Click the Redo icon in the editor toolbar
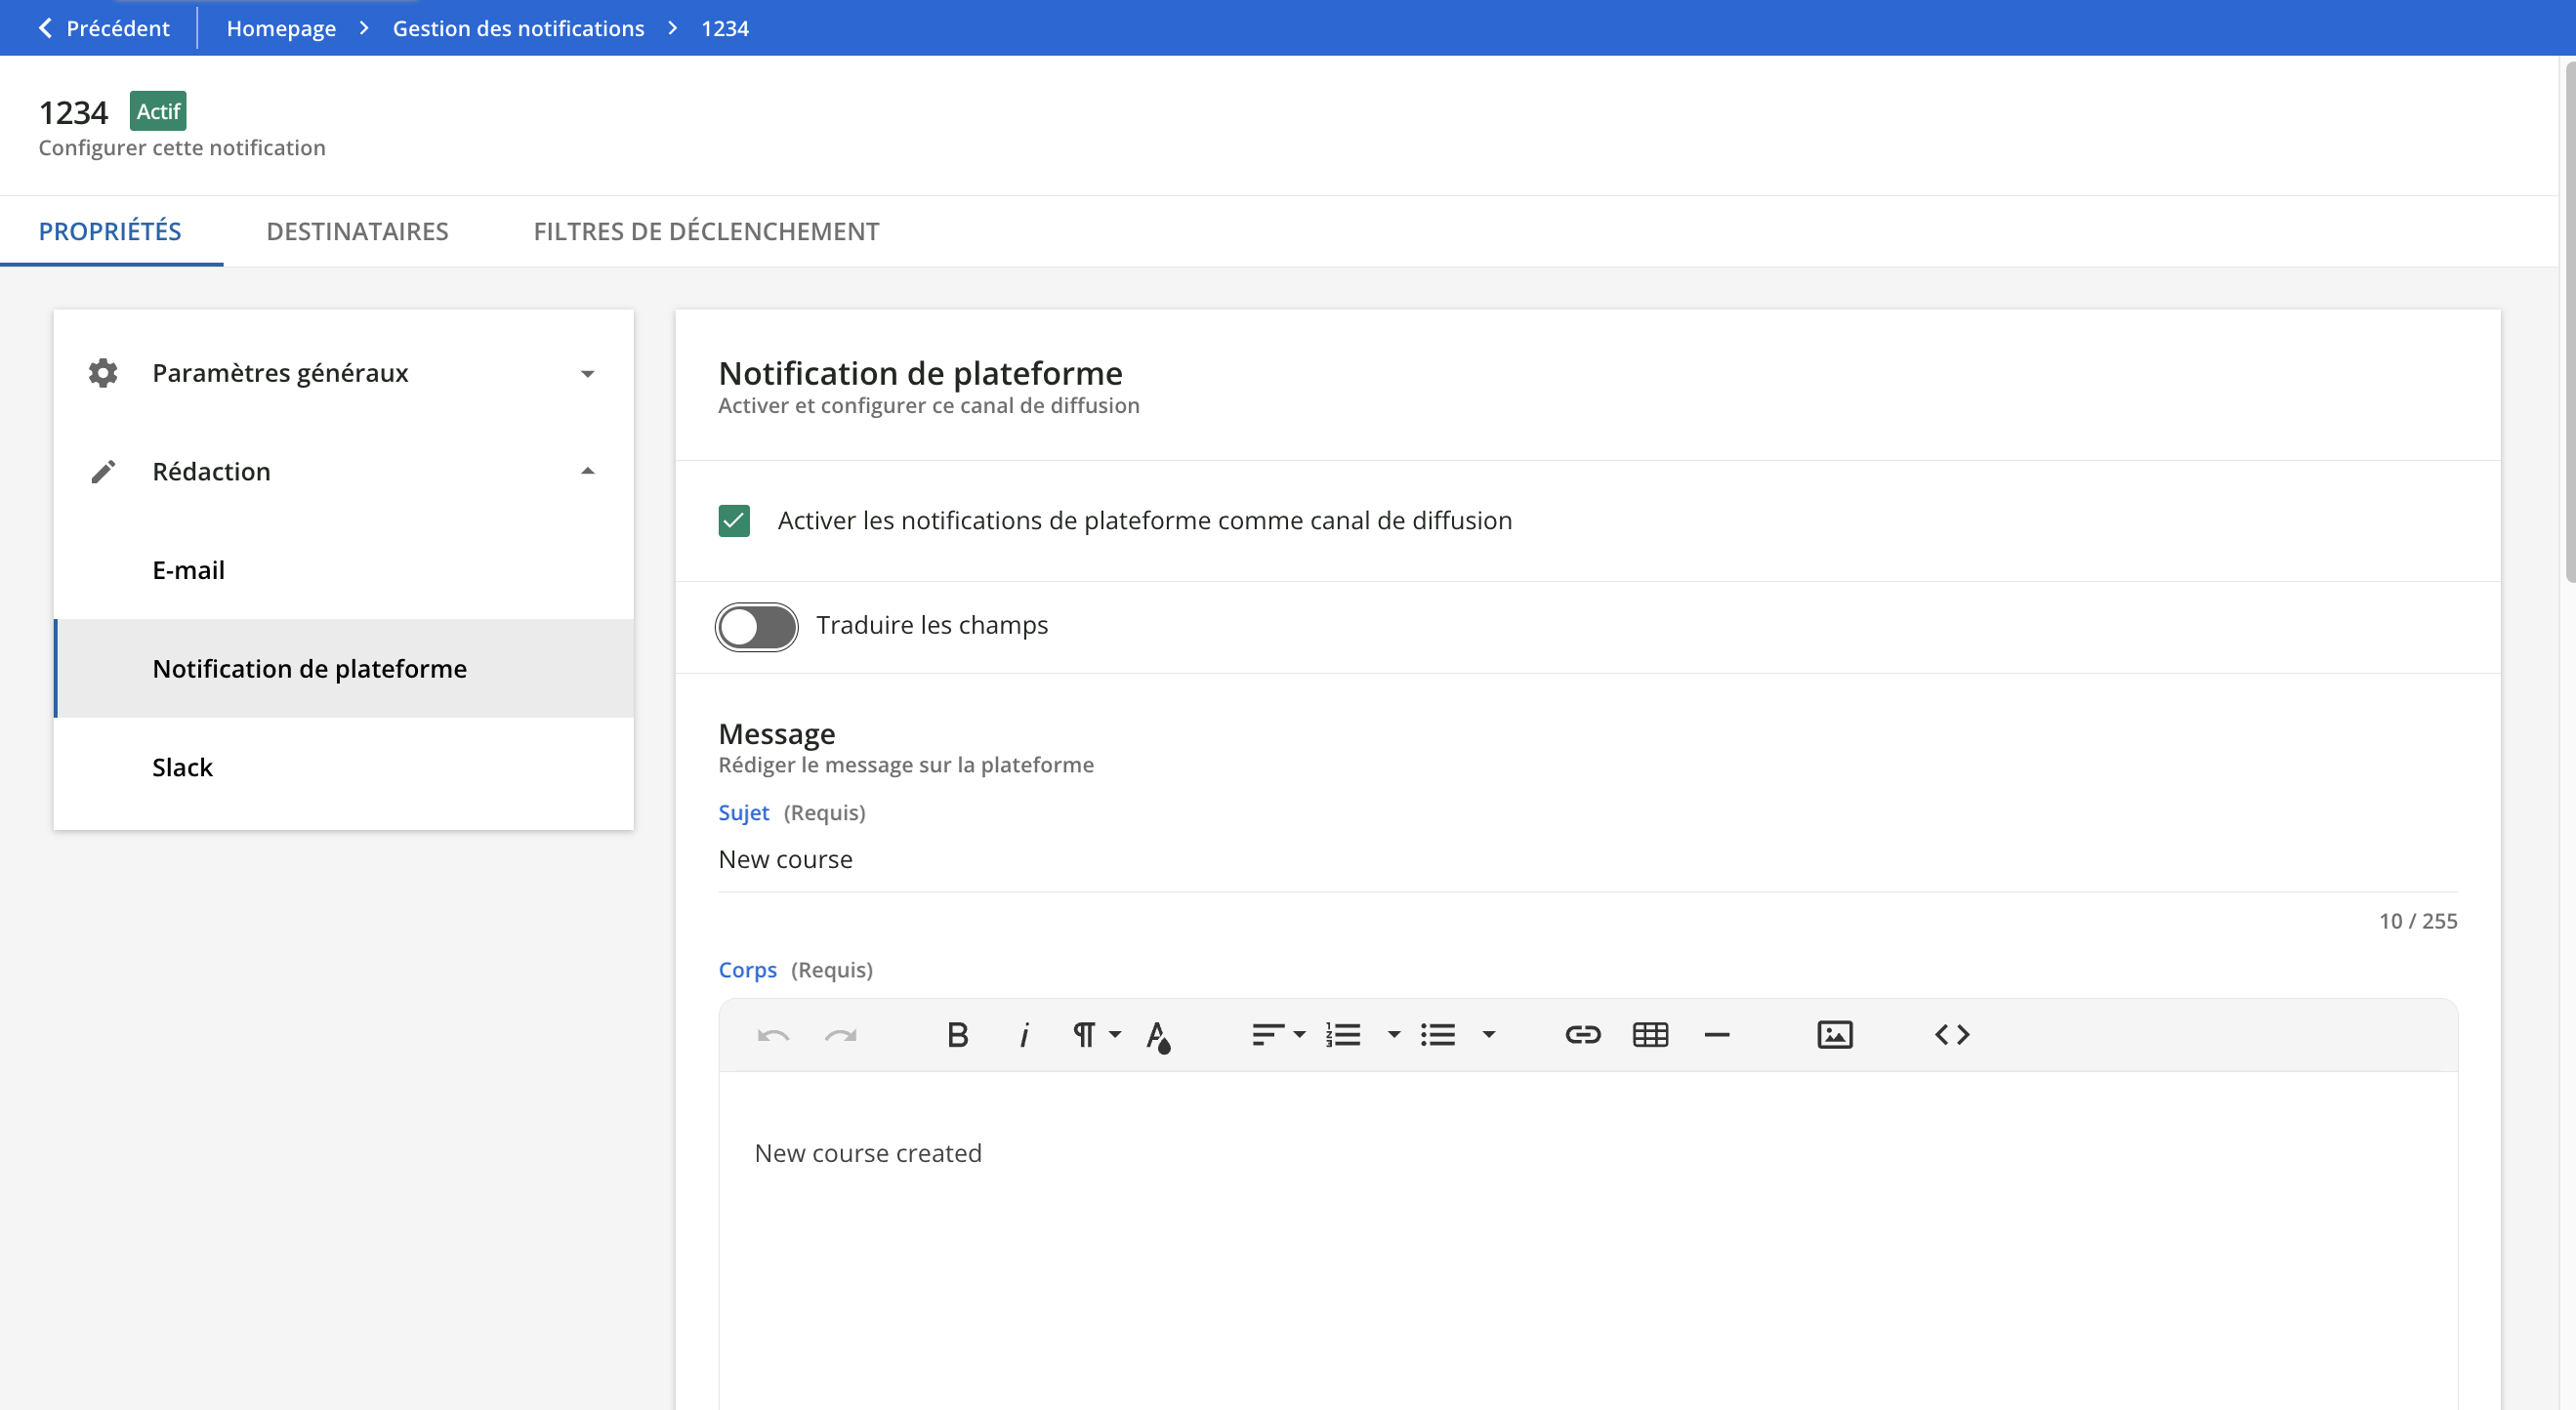This screenshot has width=2576, height=1410. click(x=840, y=1035)
